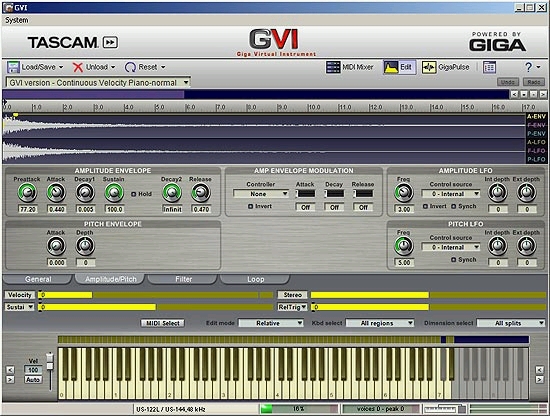Click the list view icon beside GigaPulse
Screen dimensions: 550x416
click(489, 67)
